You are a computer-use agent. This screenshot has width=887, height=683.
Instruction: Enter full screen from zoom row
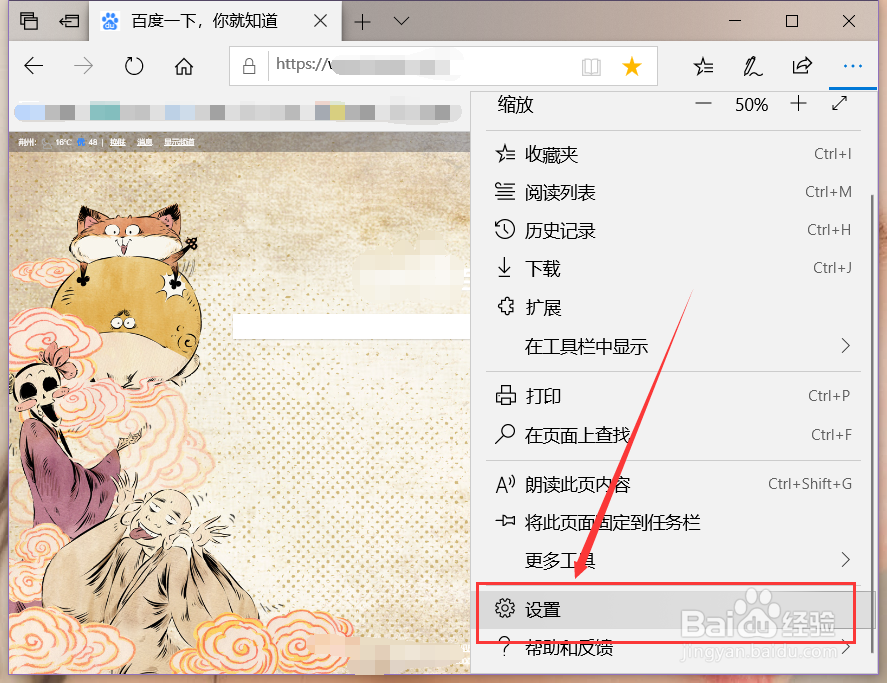(x=839, y=104)
